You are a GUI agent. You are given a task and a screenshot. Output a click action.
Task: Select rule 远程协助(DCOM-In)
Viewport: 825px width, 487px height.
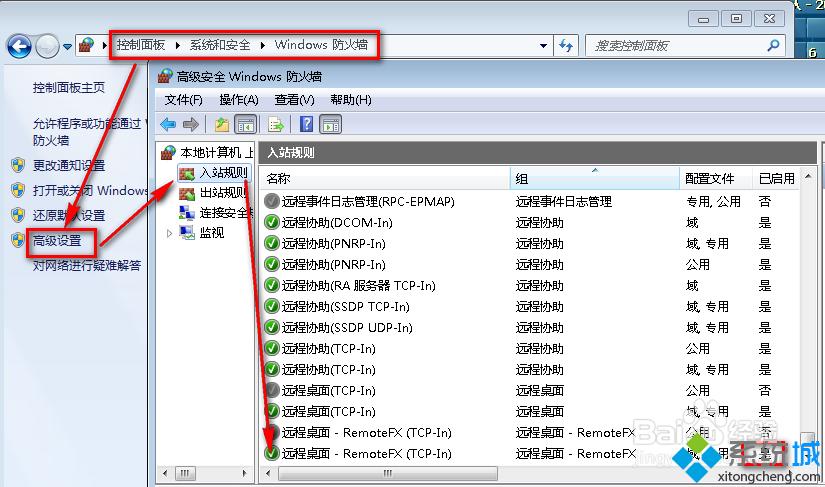(337, 222)
